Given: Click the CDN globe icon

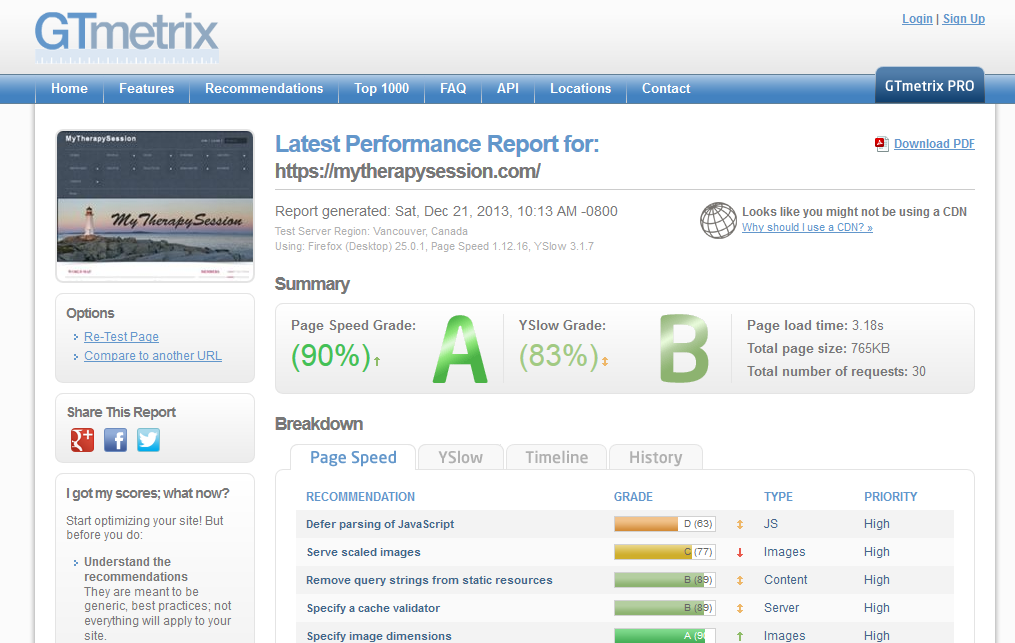Looking at the screenshot, I should [718, 220].
